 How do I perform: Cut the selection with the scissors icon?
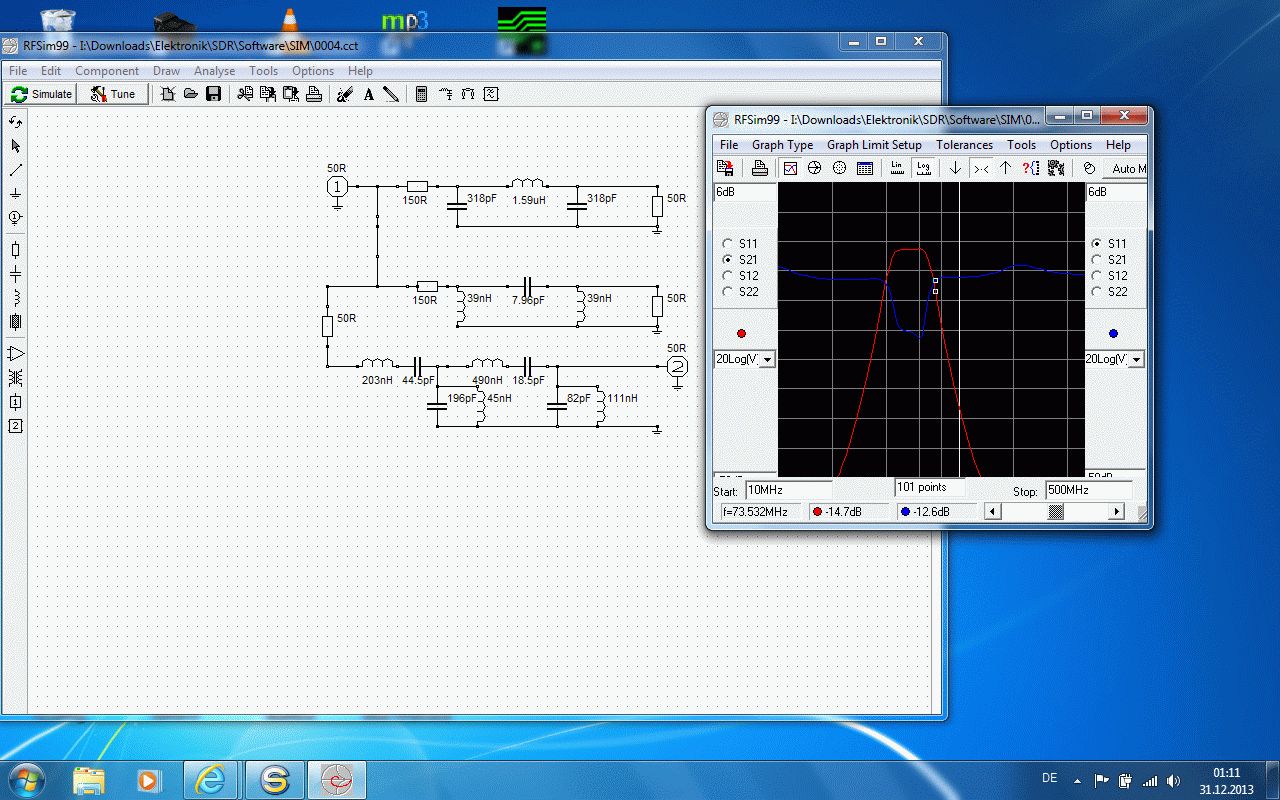point(245,94)
